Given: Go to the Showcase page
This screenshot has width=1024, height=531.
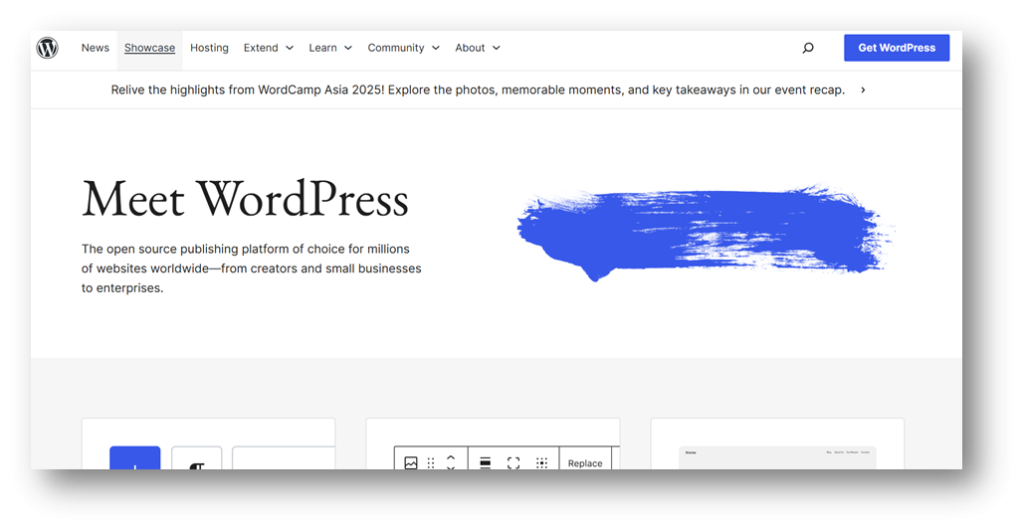Looking at the screenshot, I should click(150, 48).
